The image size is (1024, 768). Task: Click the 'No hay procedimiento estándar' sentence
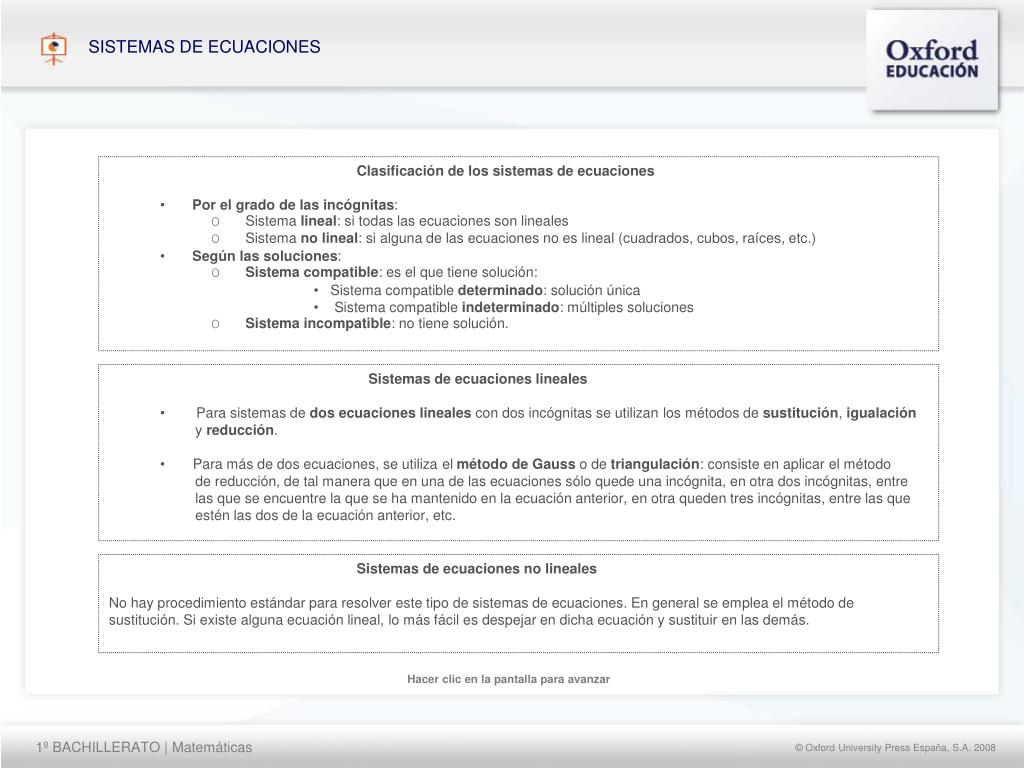(368, 603)
